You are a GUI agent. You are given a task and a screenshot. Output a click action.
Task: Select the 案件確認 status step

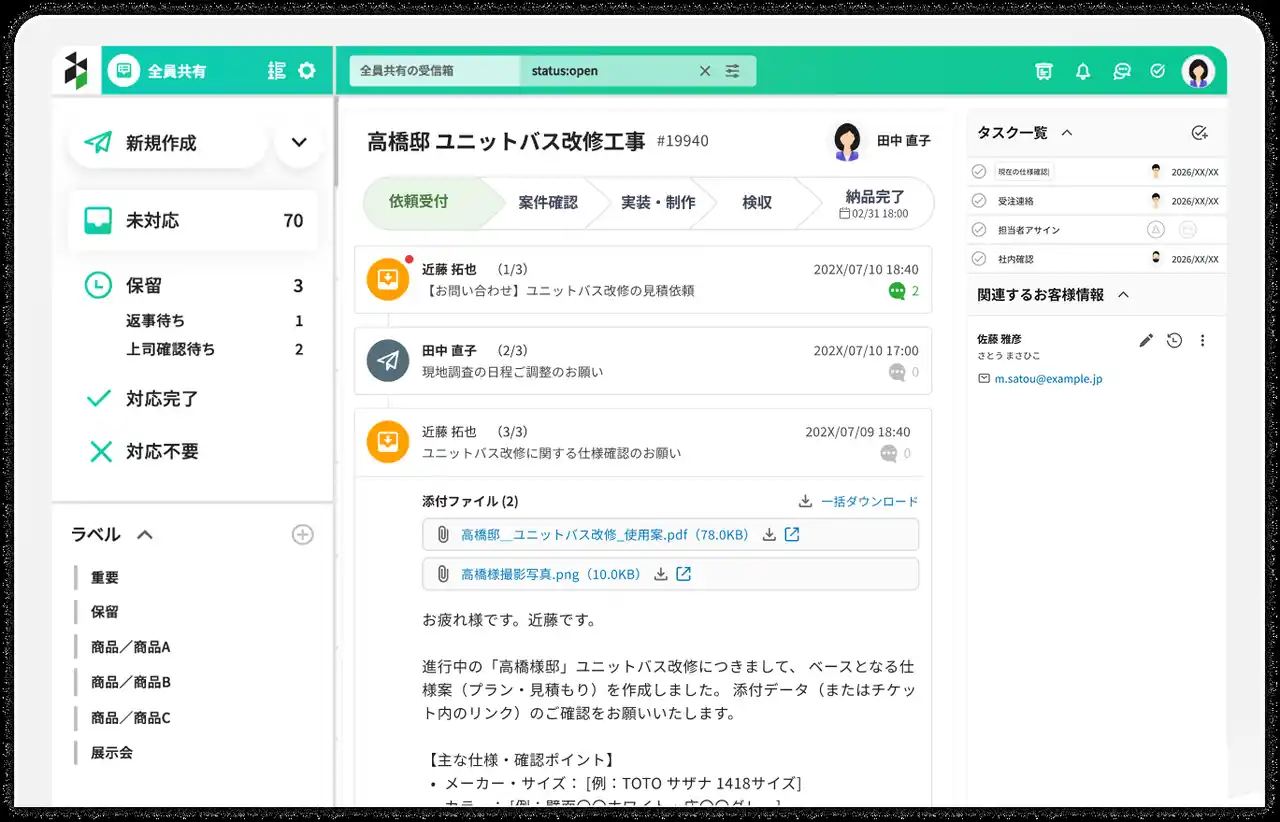547,203
